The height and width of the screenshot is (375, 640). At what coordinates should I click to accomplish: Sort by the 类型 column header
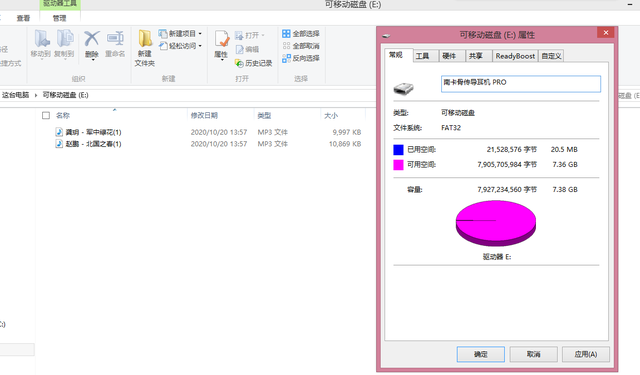[264, 115]
